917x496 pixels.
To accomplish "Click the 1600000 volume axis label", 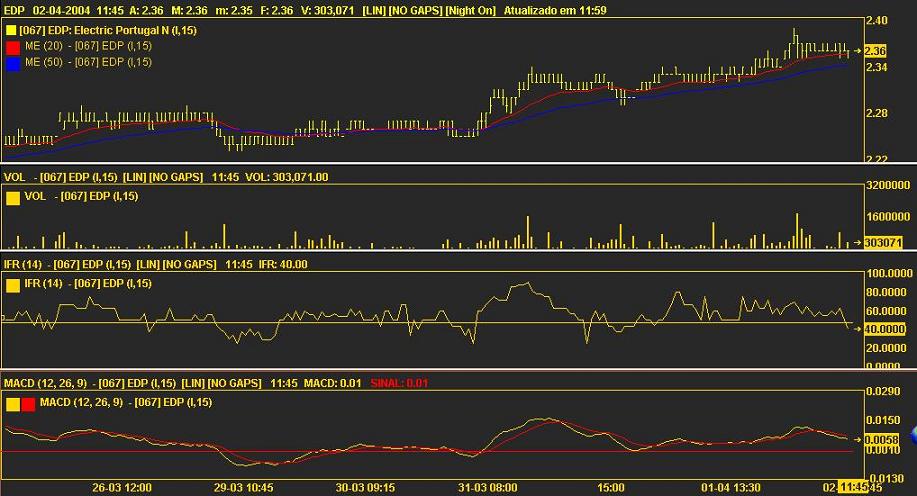I will 888,217.
